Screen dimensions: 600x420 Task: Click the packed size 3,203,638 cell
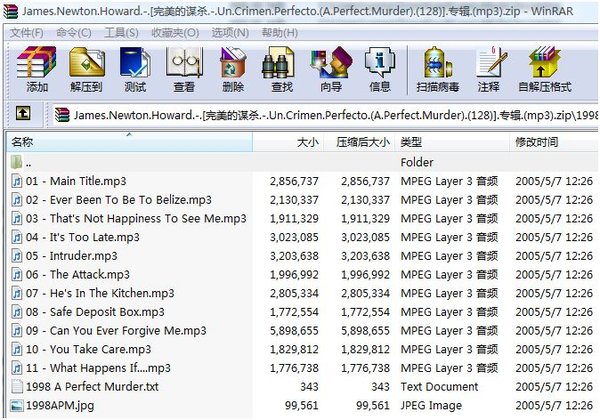pyautogui.click(x=365, y=256)
